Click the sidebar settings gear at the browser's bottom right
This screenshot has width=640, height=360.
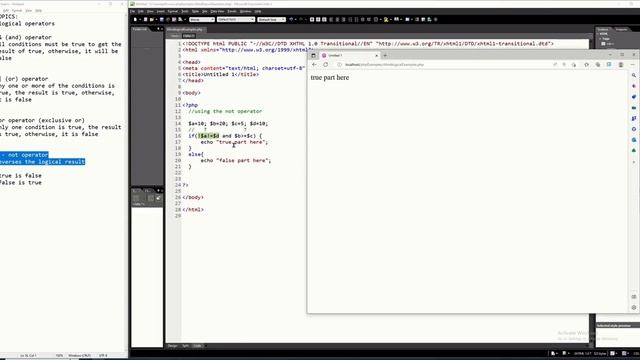point(634,307)
